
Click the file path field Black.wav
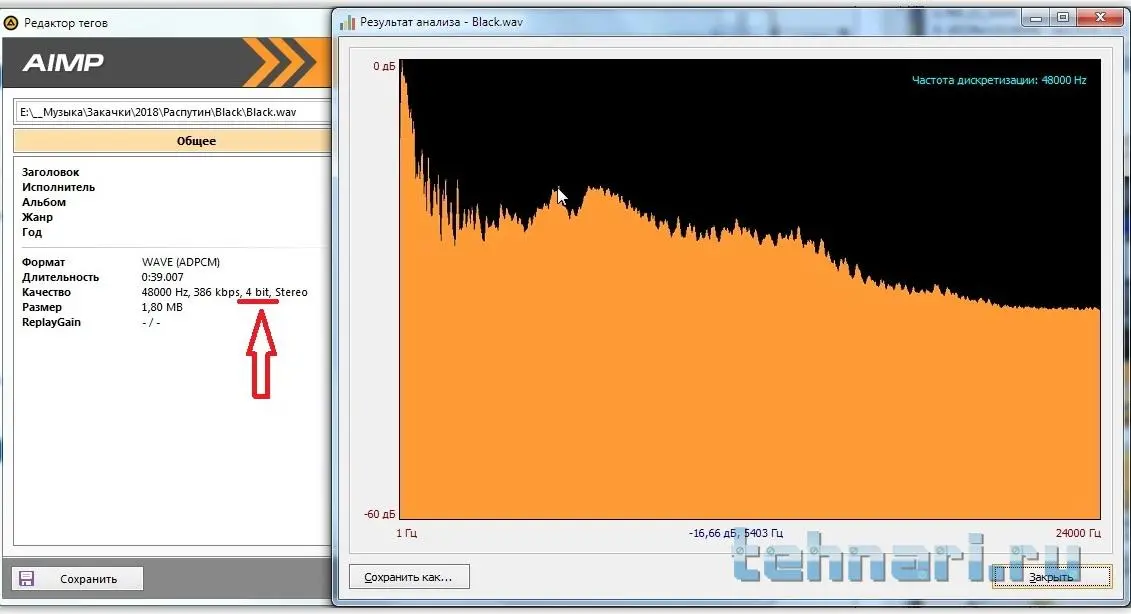point(172,112)
